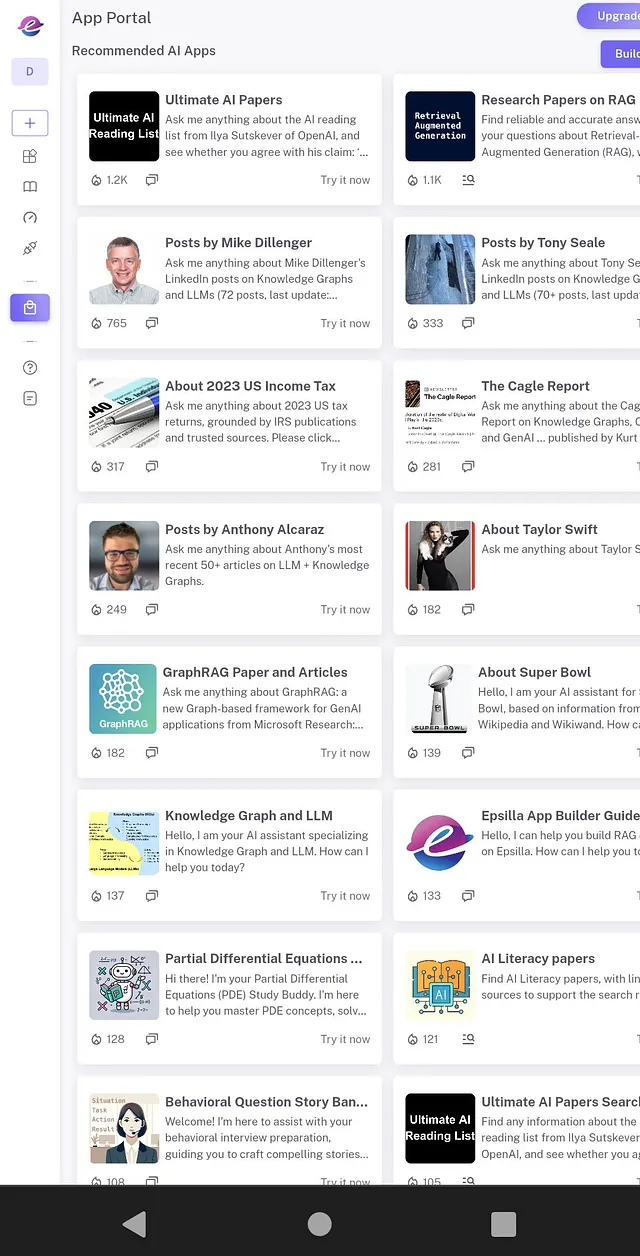This screenshot has height=1256, width=640.
Task: Click Try it now for Knowledge Graph and LLM
Action: click(x=345, y=896)
